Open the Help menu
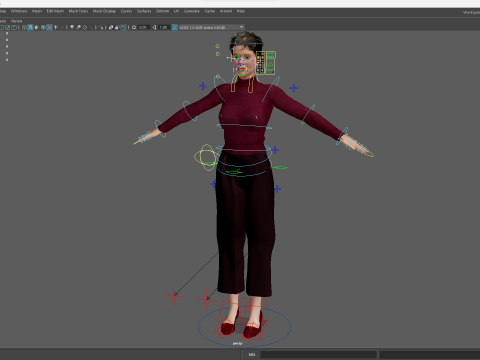This screenshot has height=360, width=480. 241,11
